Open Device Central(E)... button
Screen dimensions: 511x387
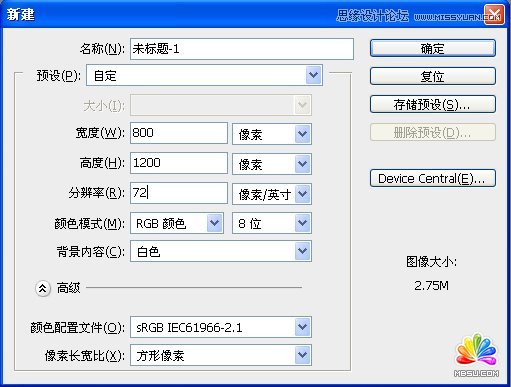point(433,178)
